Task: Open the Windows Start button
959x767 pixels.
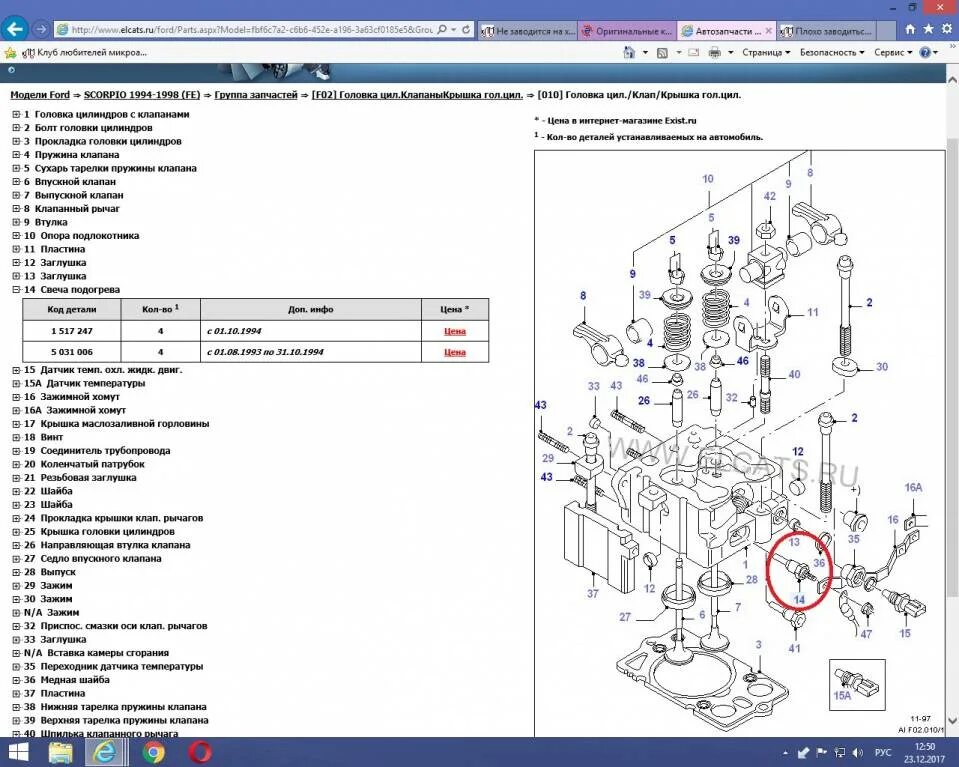Action: pos(17,752)
